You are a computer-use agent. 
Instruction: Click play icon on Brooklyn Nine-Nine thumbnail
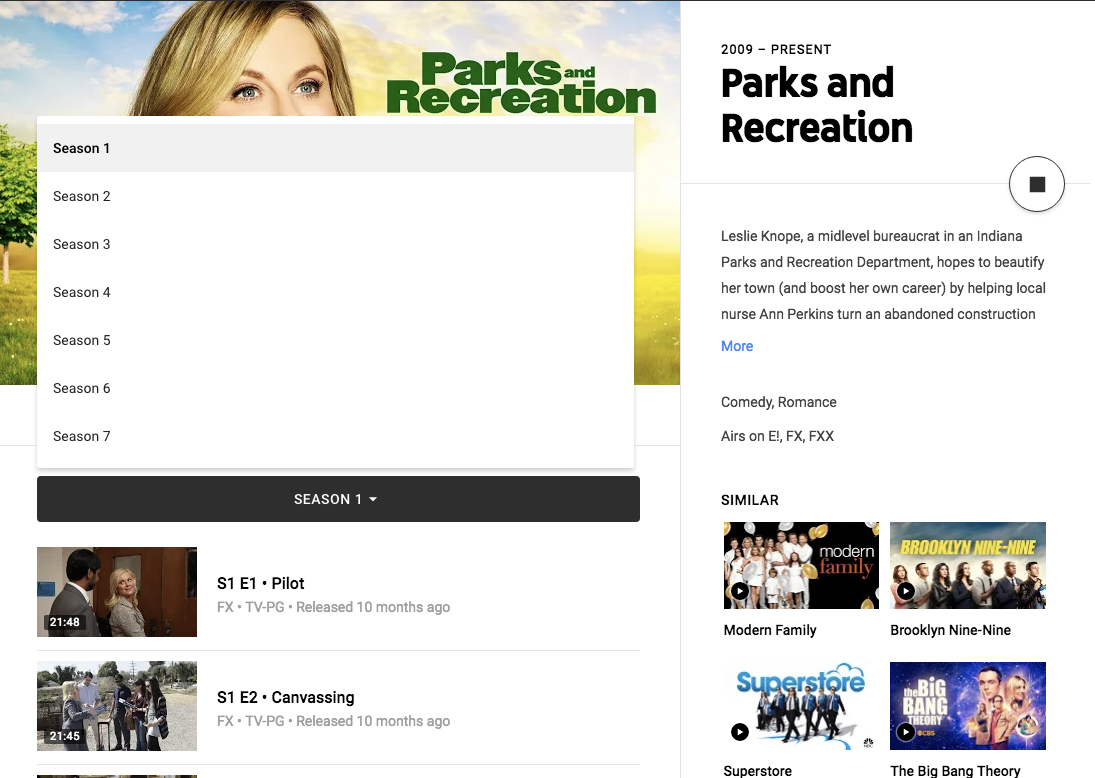click(906, 591)
